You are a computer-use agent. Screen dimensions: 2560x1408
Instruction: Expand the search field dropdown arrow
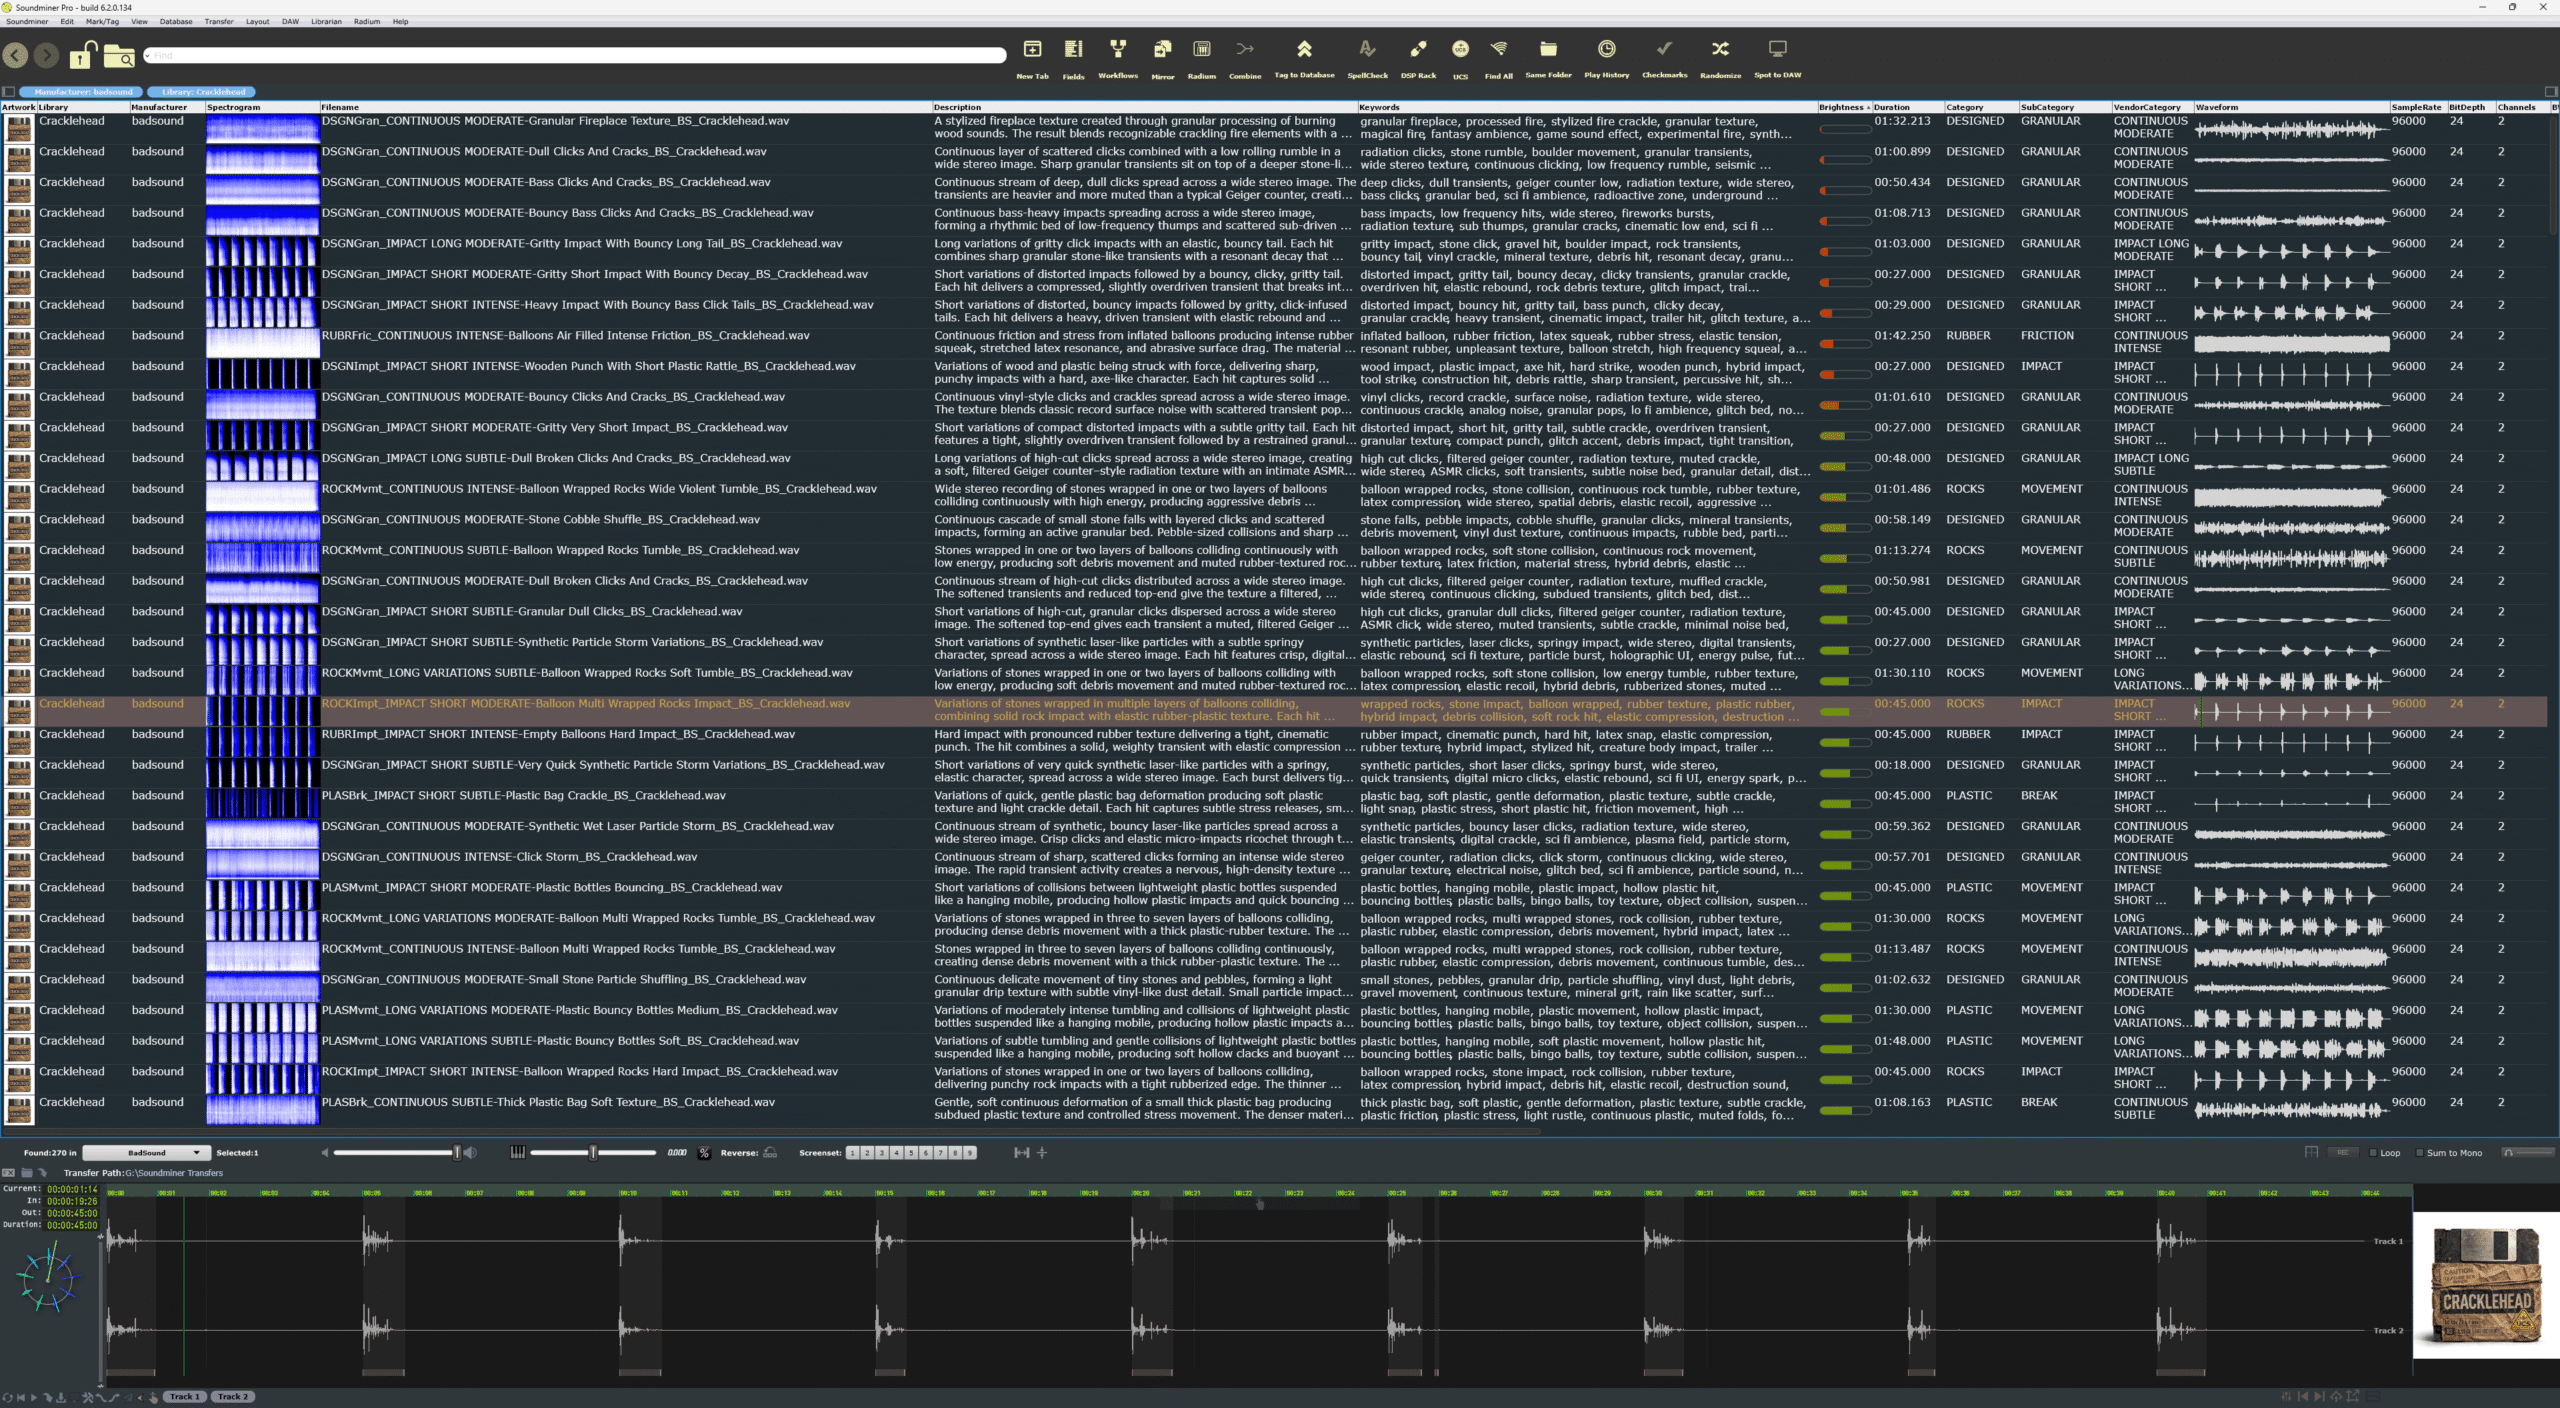click(148, 56)
